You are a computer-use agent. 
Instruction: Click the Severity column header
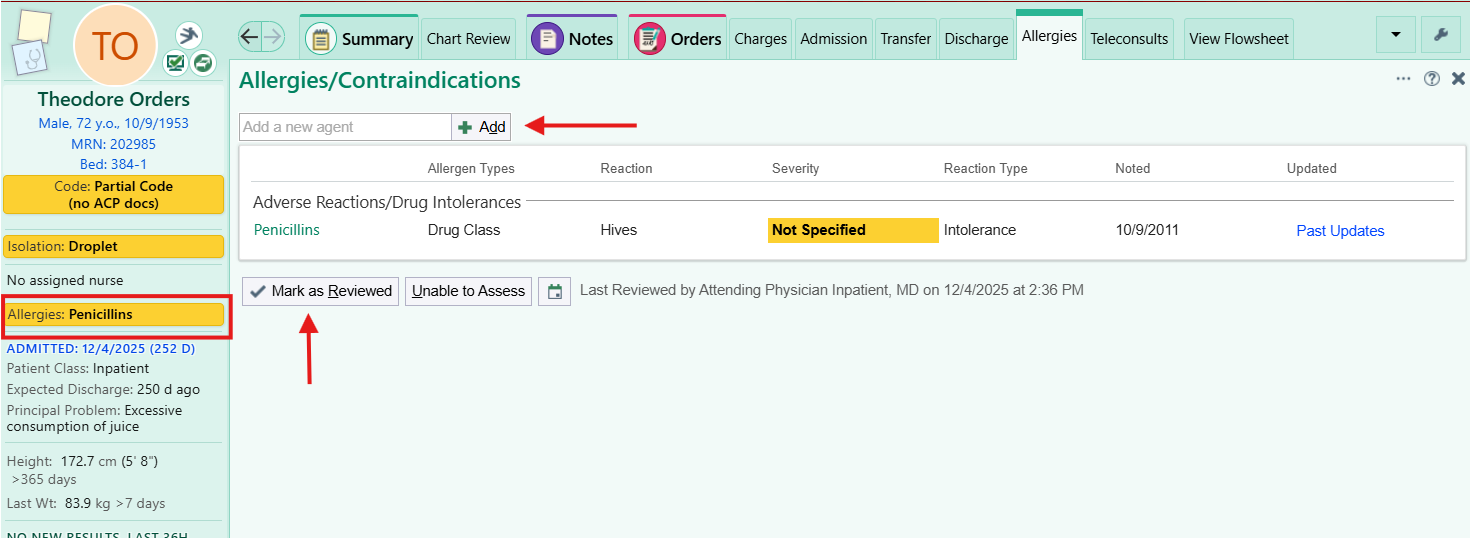796,168
